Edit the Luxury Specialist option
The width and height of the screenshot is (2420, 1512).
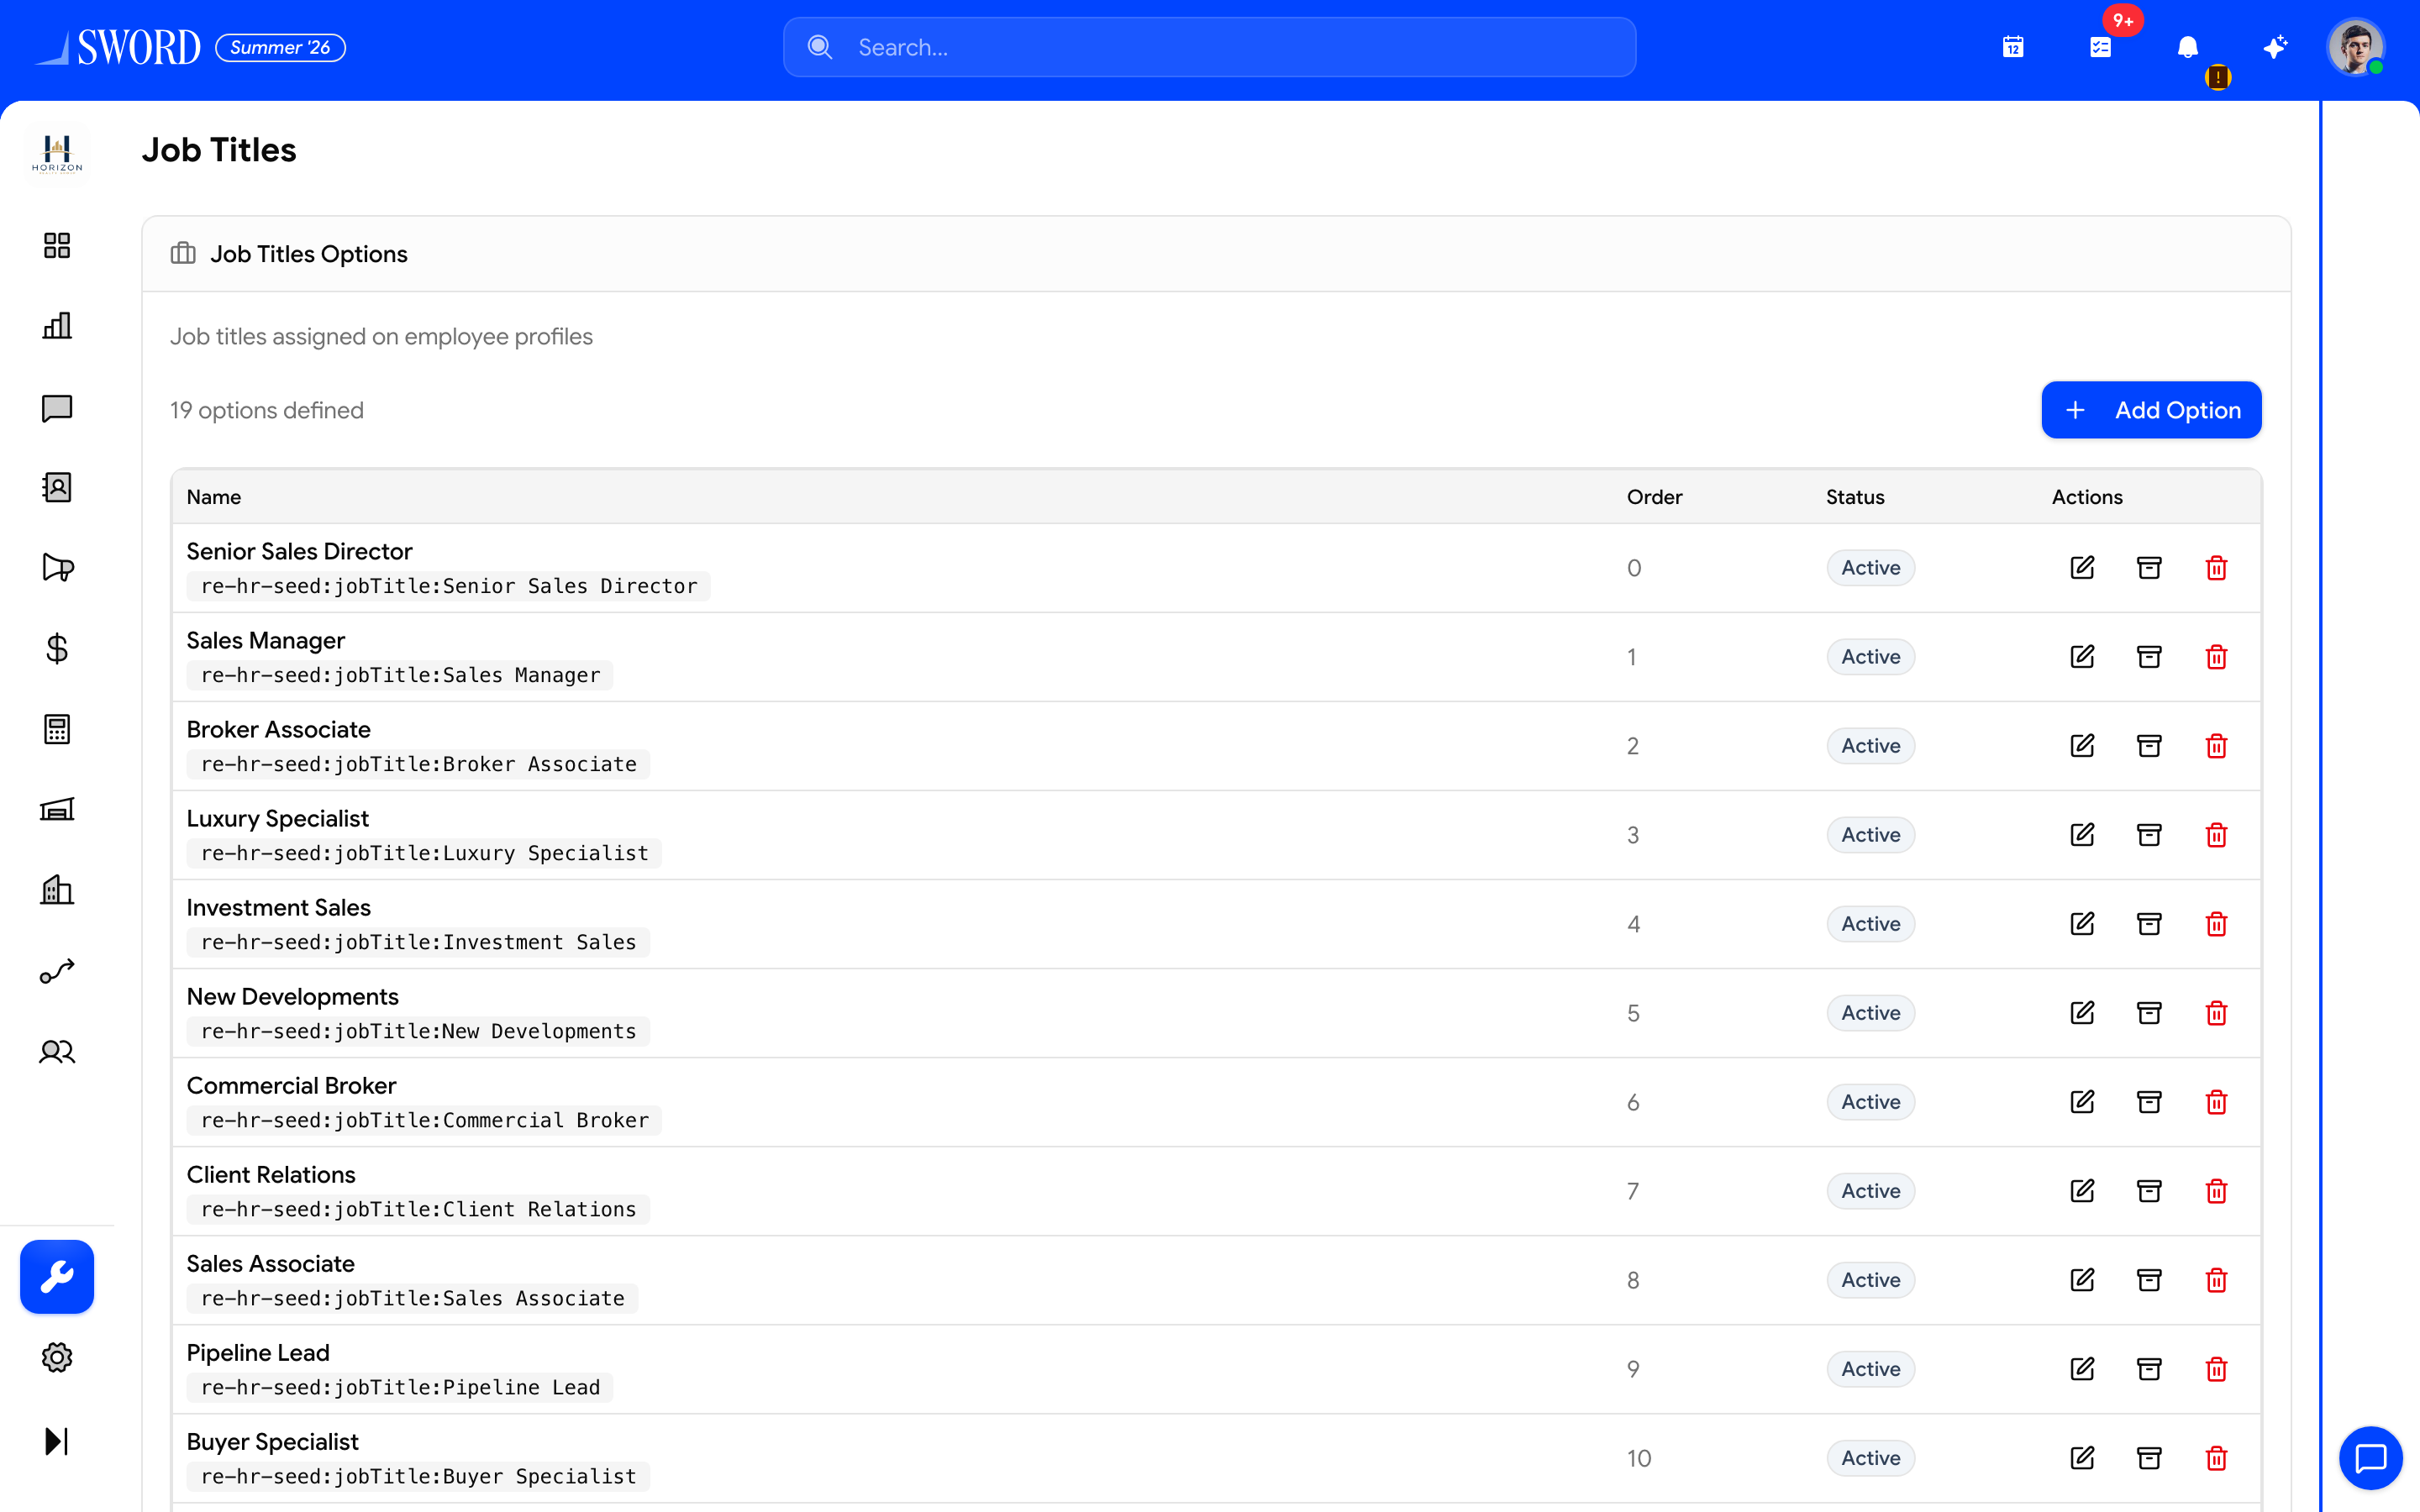click(x=2082, y=835)
